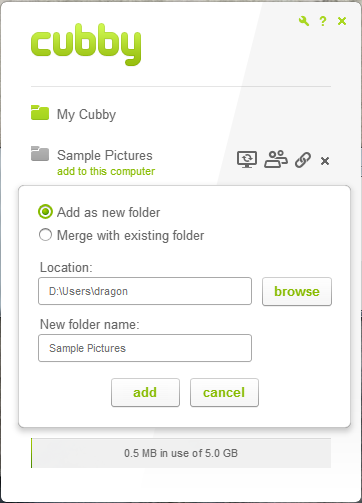This screenshot has width=362, height=503.
Task: Open help with the question mark icon
Action: (x=323, y=21)
